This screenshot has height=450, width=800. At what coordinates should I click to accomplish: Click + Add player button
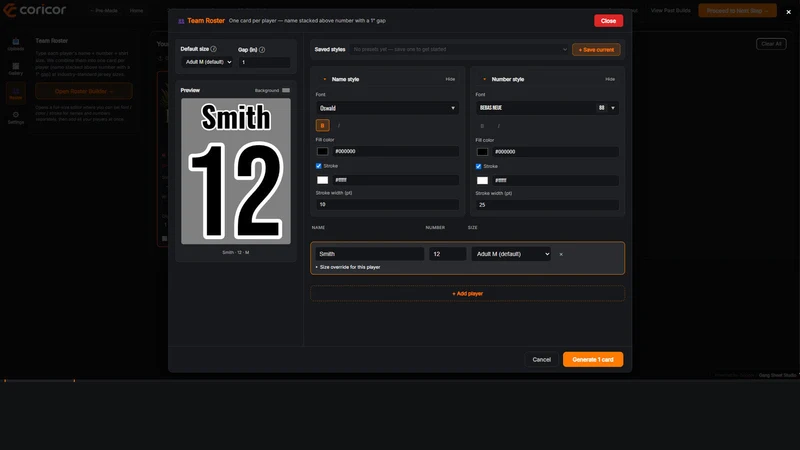[x=467, y=293]
